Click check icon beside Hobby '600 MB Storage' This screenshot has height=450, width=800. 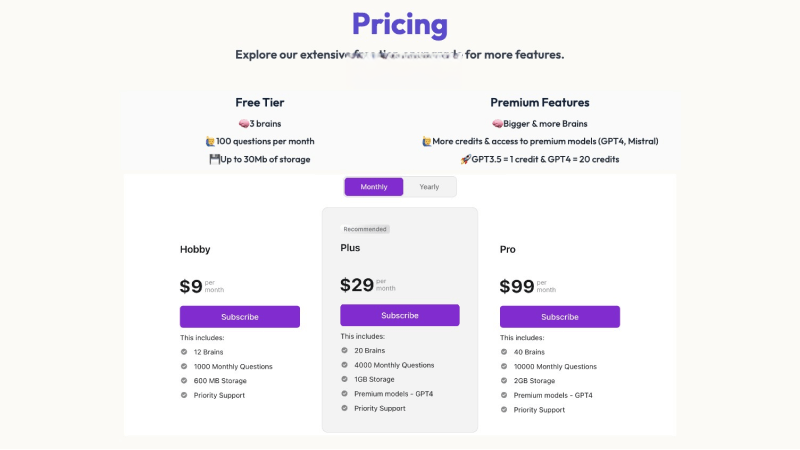[x=184, y=381]
